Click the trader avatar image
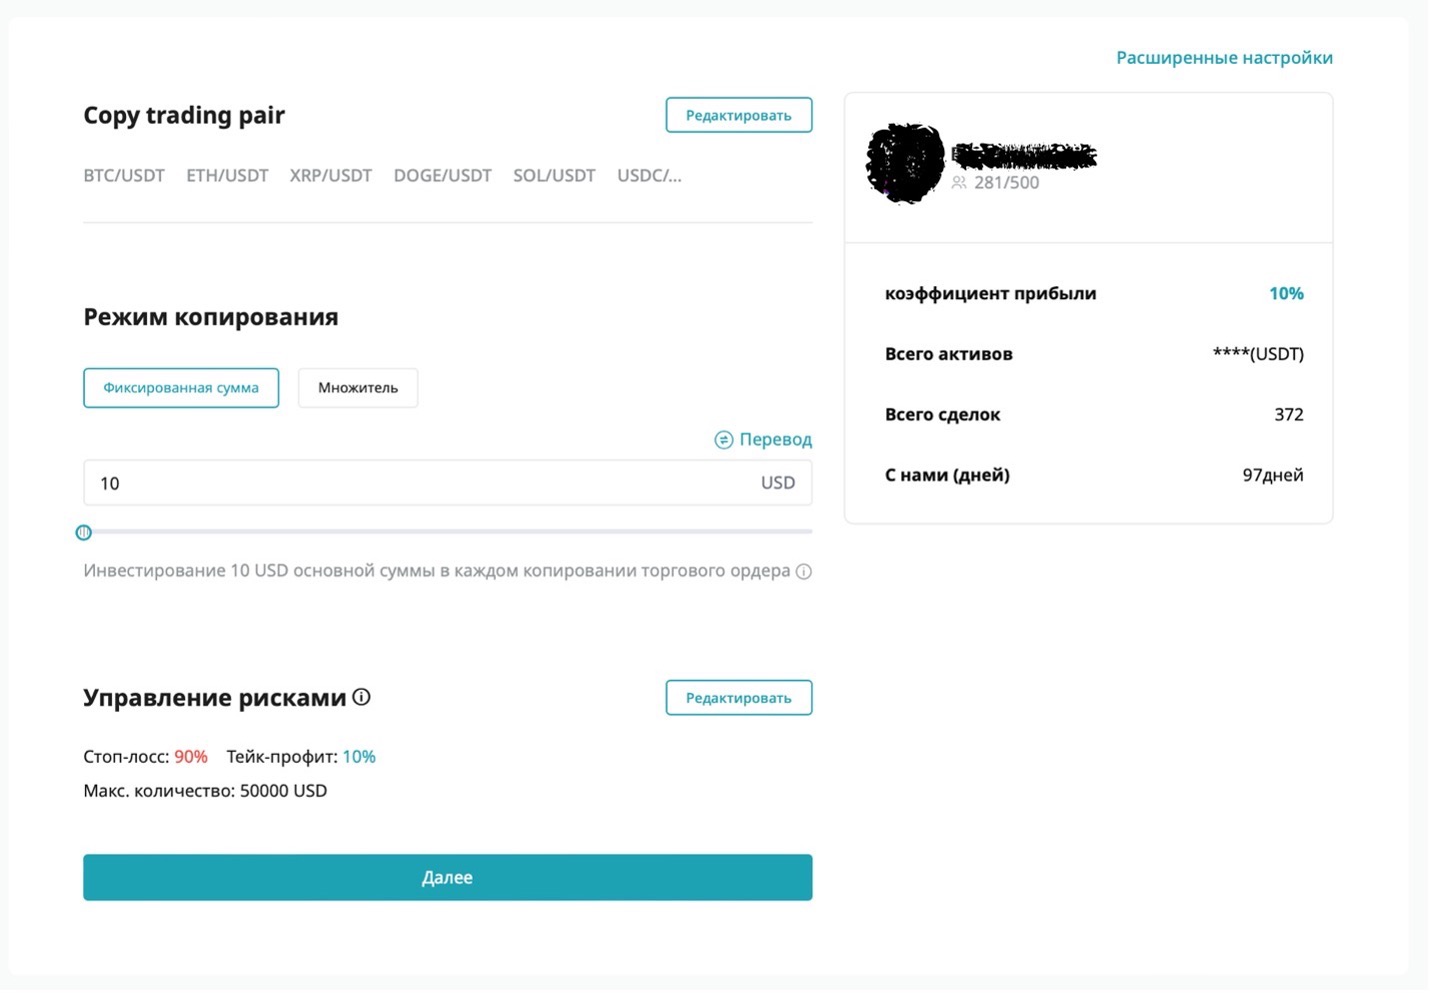The height and width of the screenshot is (996, 1430). tap(905, 163)
